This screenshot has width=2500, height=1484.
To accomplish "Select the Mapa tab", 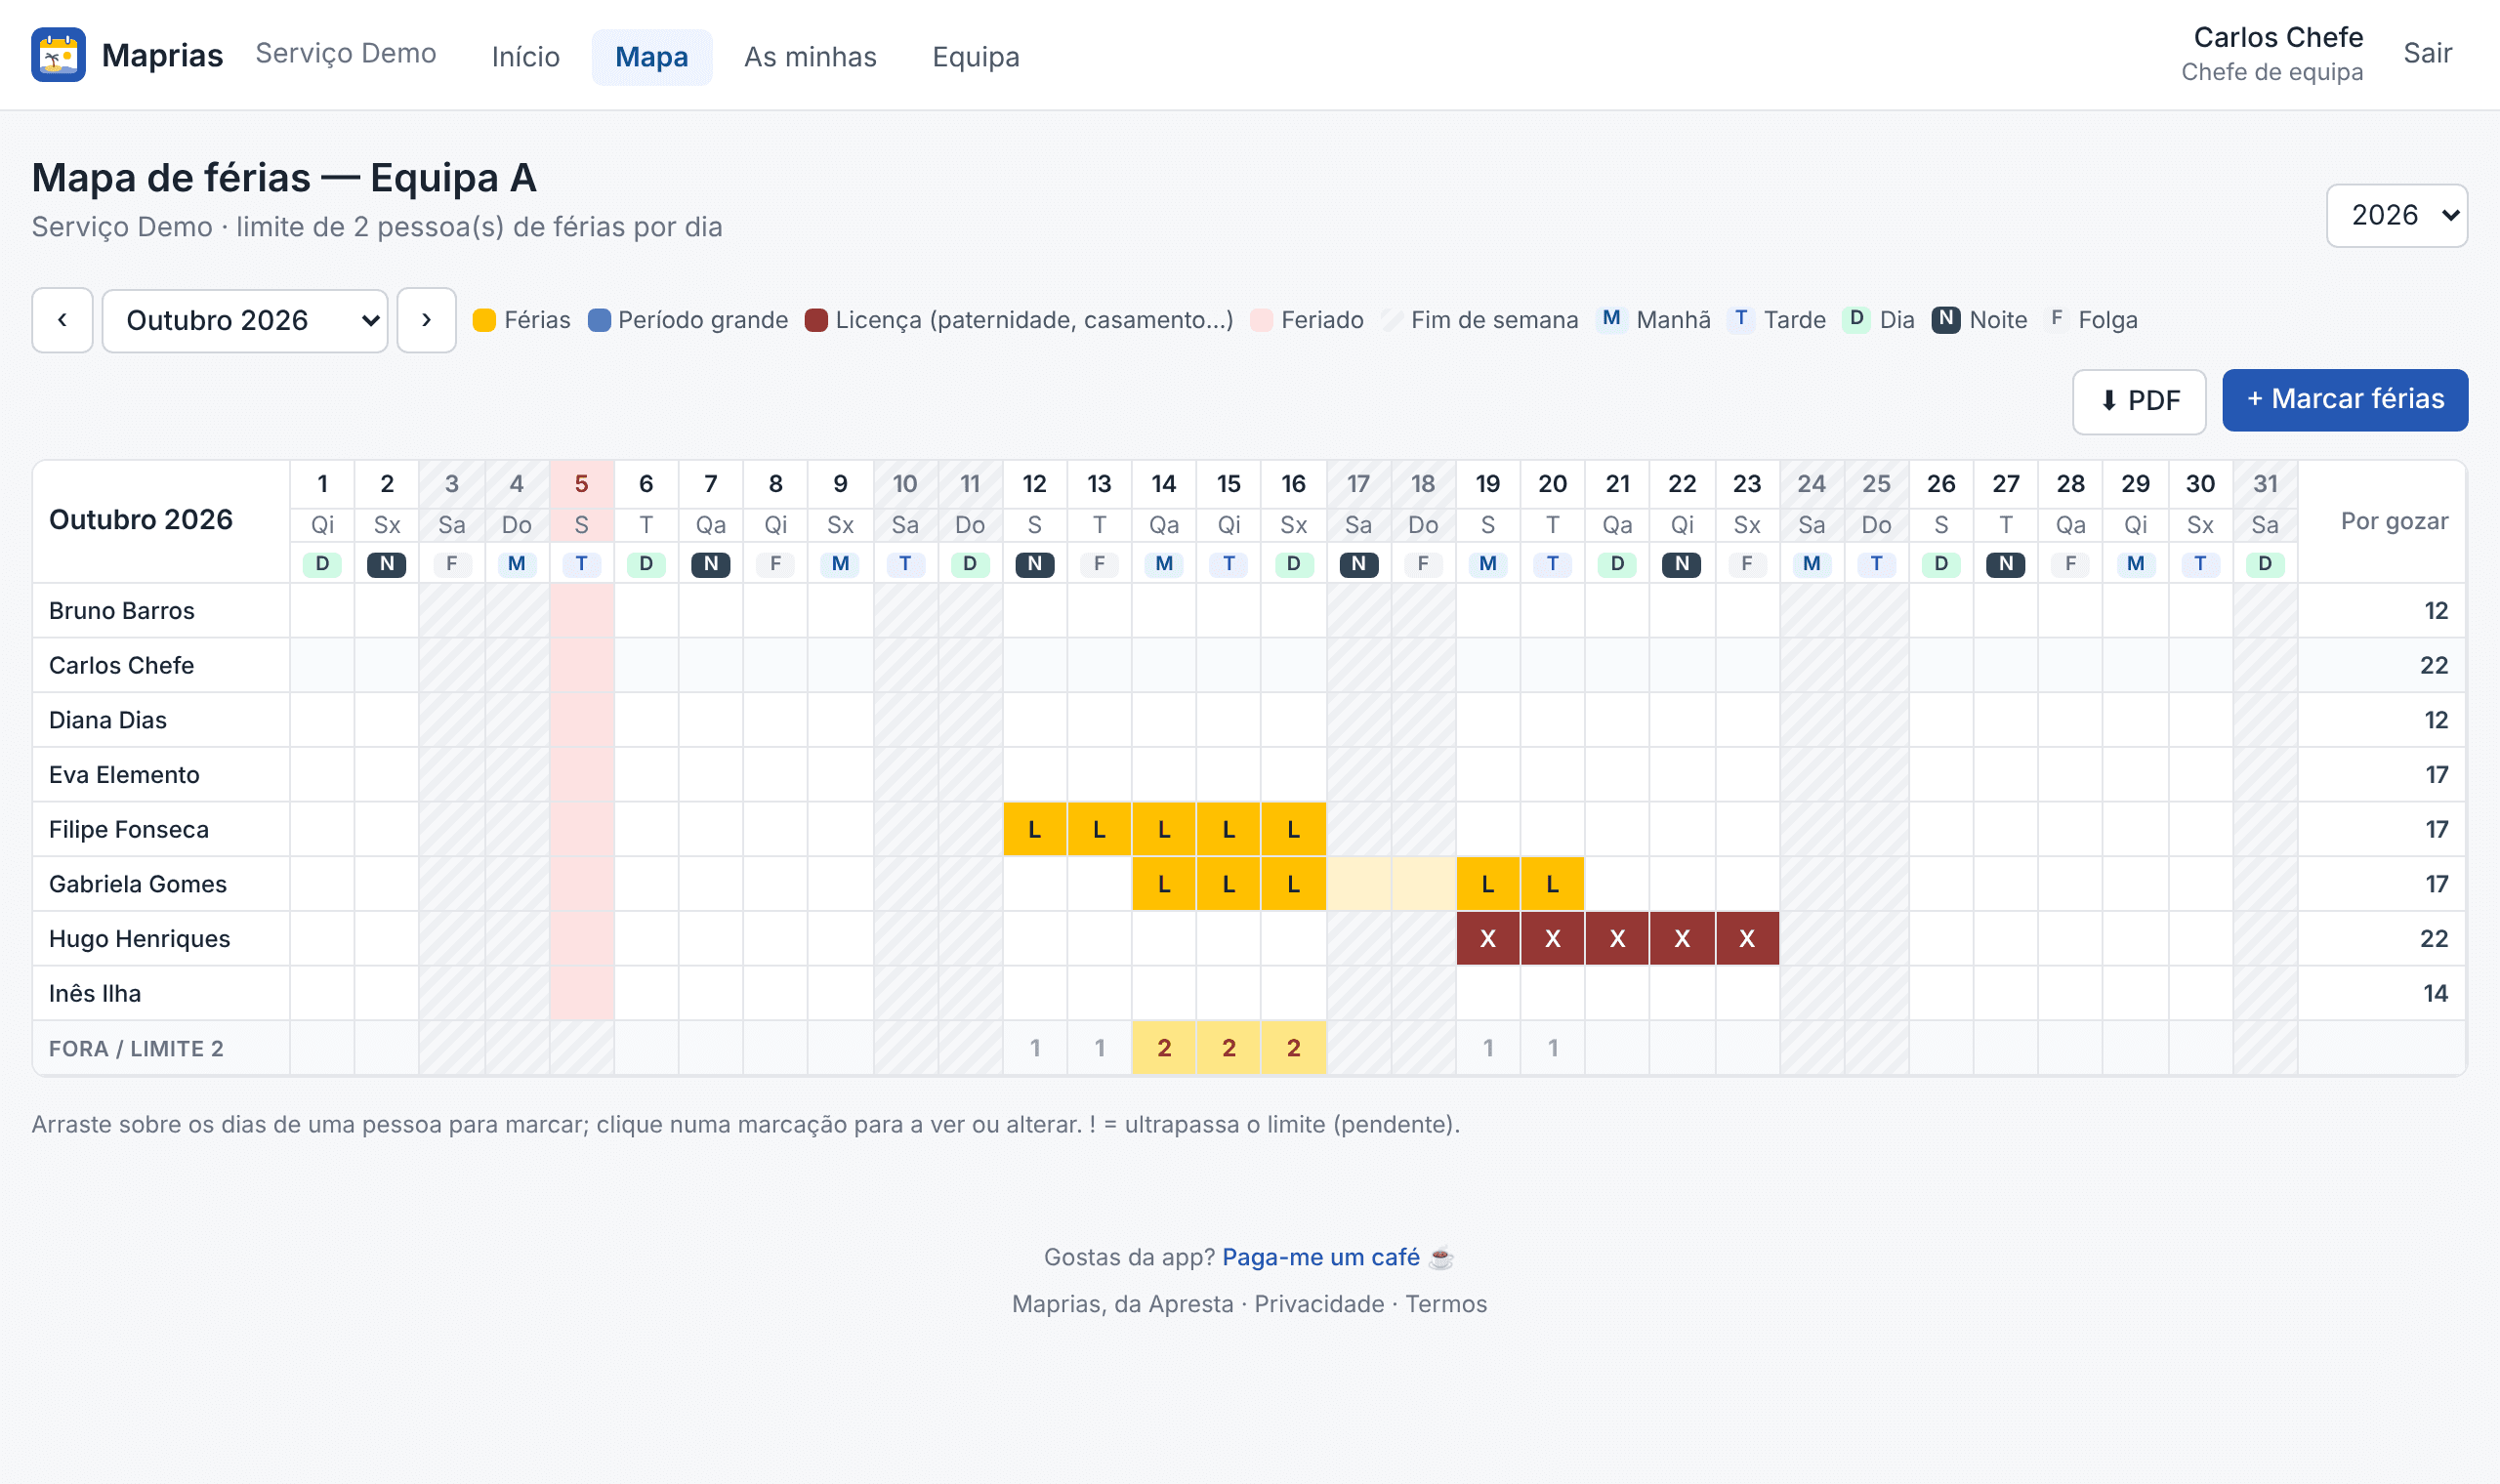I will pyautogui.click(x=652, y=57).
